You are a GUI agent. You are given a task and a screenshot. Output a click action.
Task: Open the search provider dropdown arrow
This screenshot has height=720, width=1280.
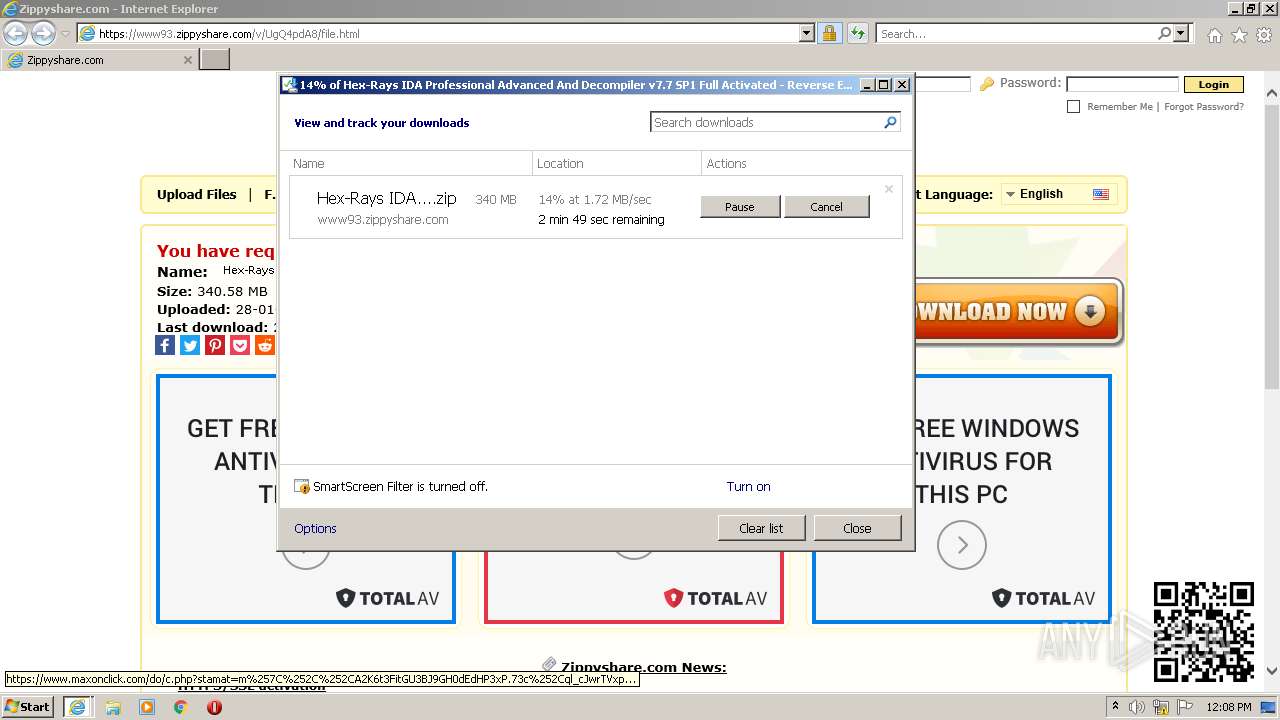pos(1182,33)
